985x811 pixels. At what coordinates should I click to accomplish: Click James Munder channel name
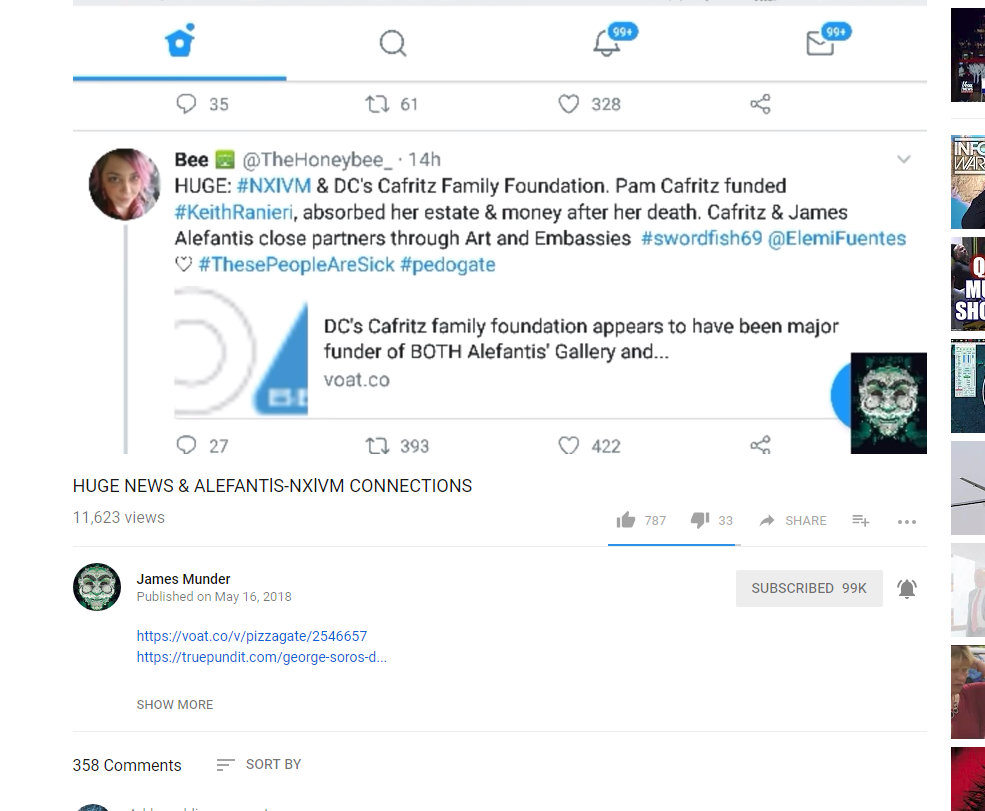[x=184, y=579]
